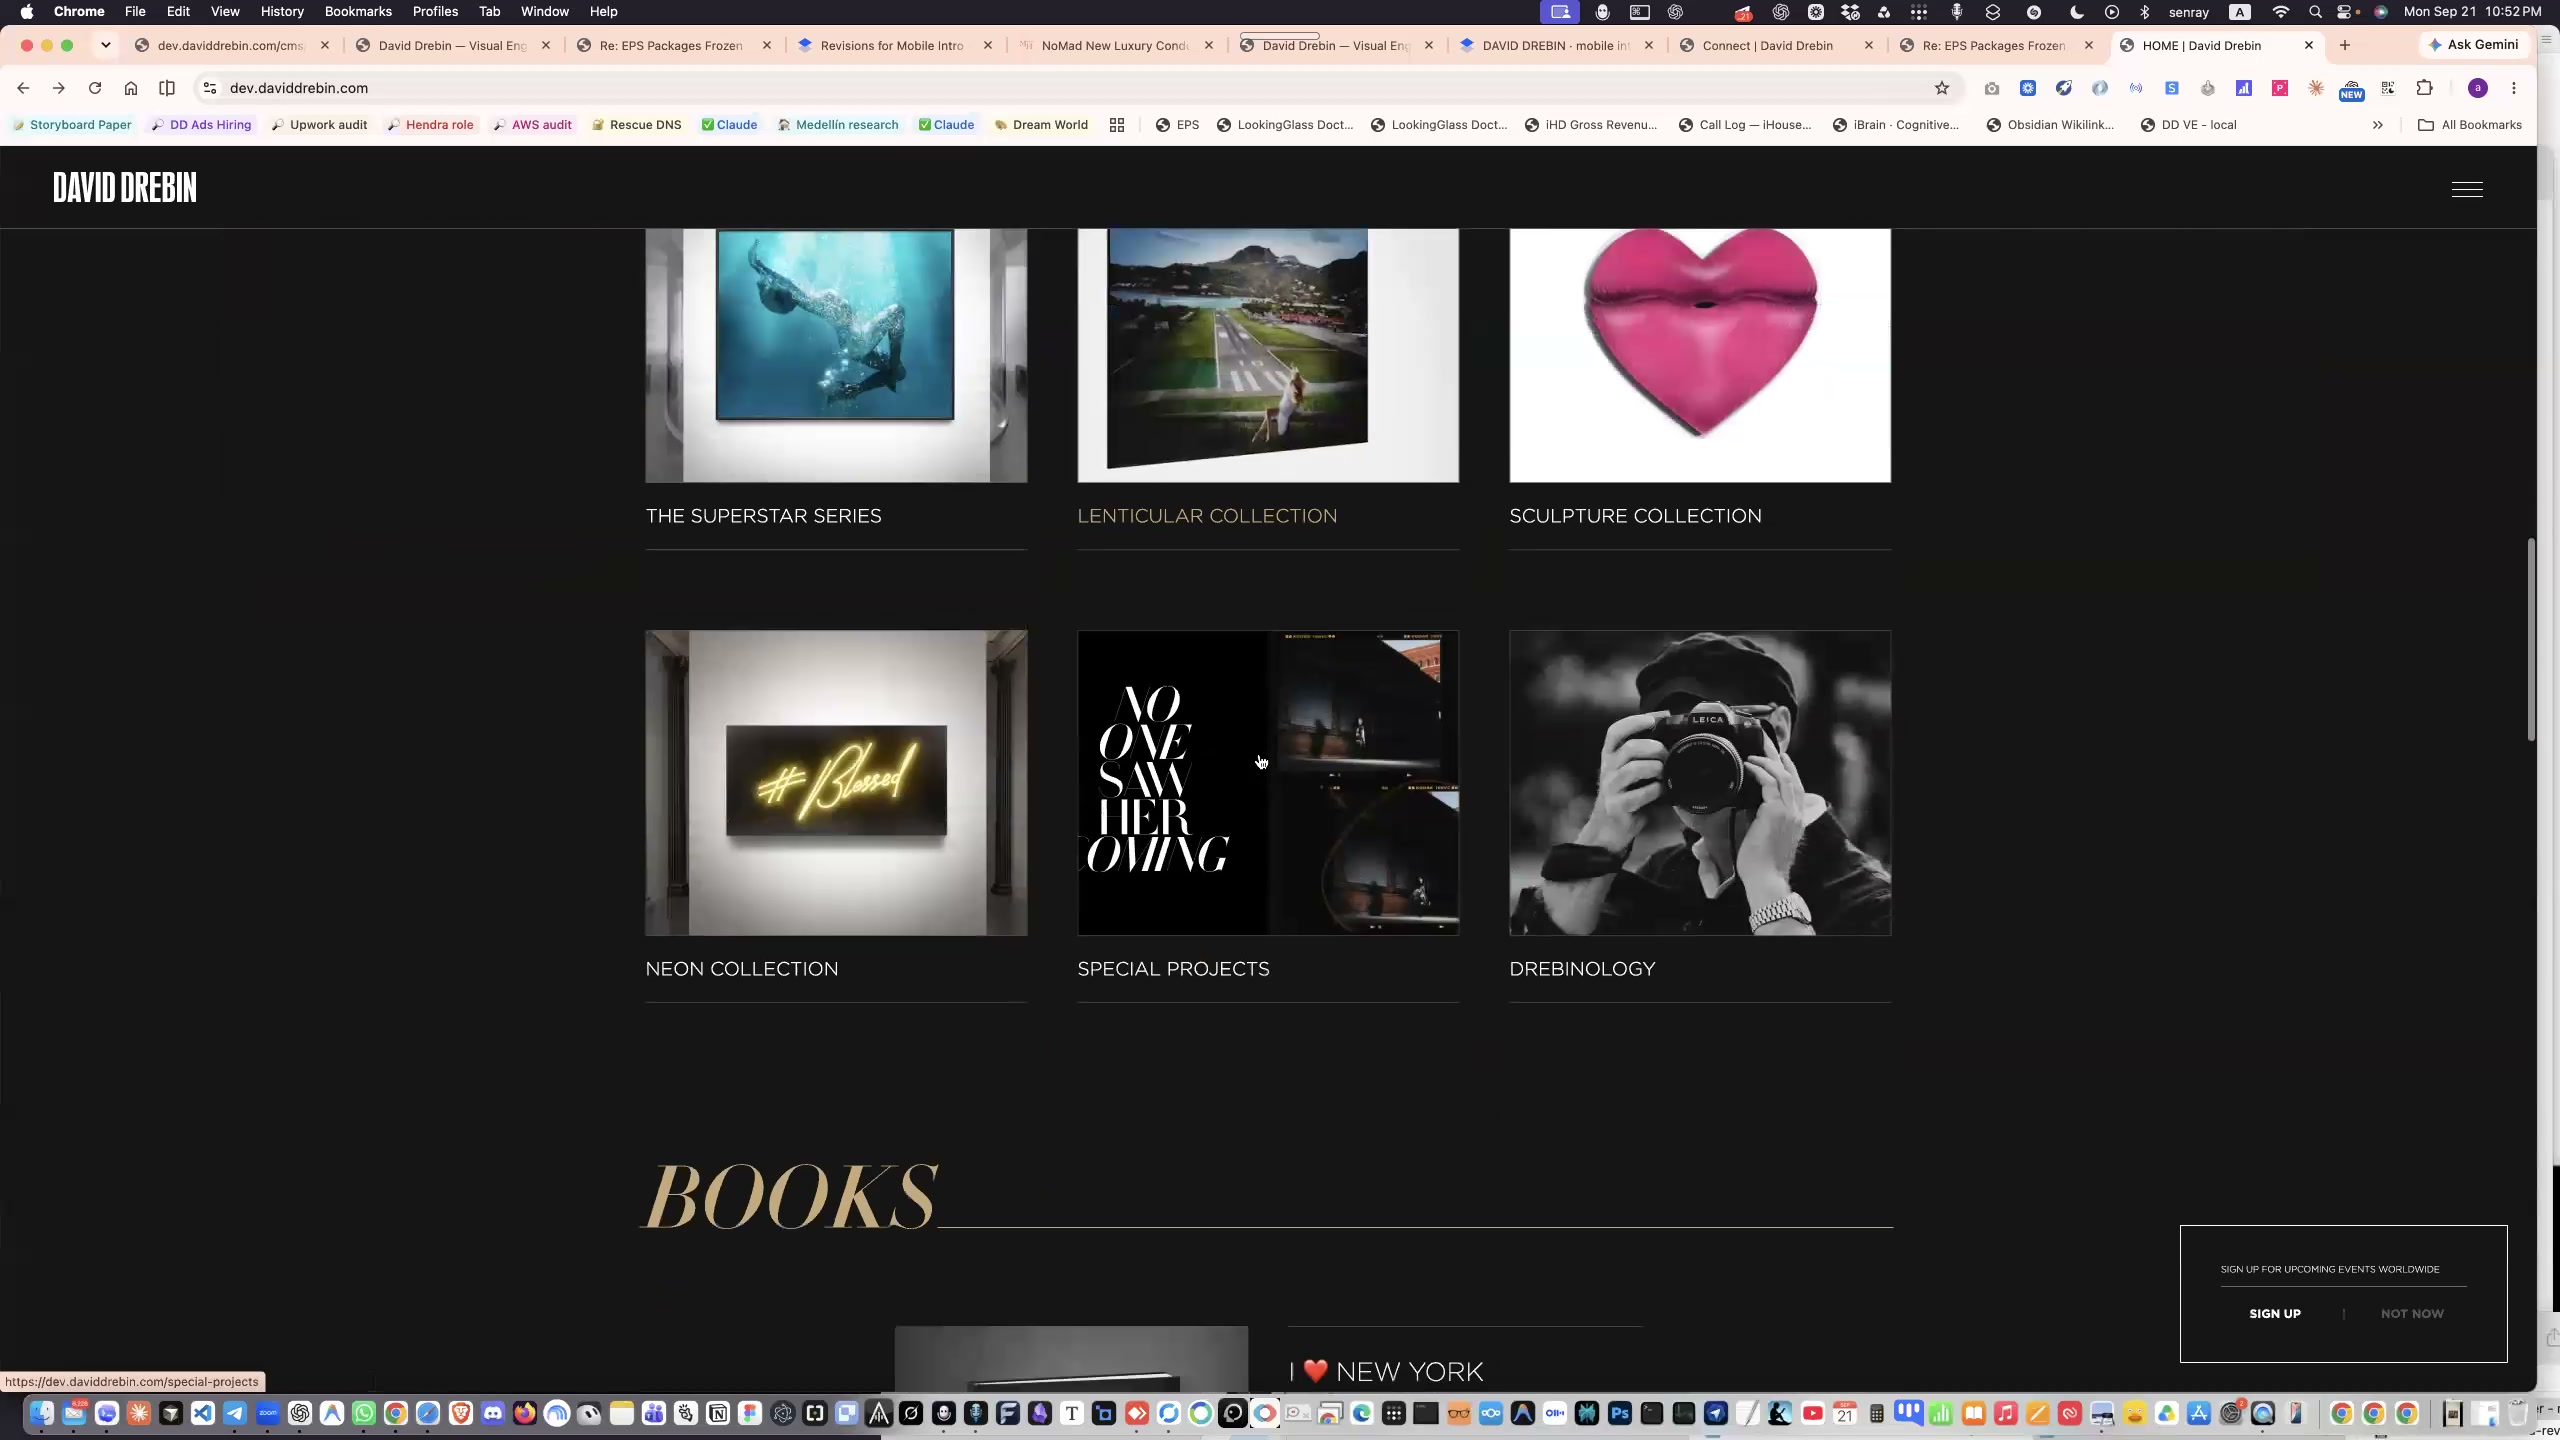2560x1440 pixels.
Task: Open the Chrome profile avatar
Action: [2478, 88]
